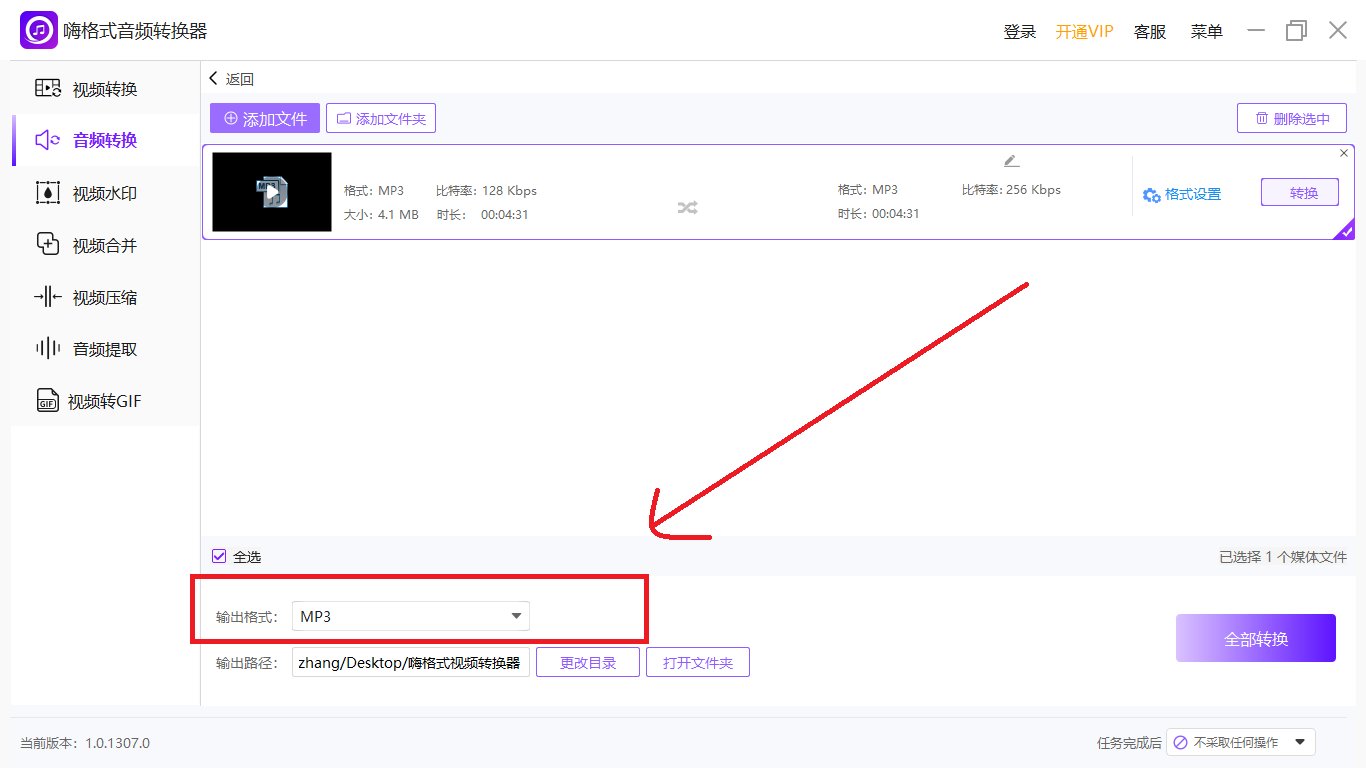Toggle the file's selected checkmark corner
Screen dimensions: 1366x768
coord(1345,231)
